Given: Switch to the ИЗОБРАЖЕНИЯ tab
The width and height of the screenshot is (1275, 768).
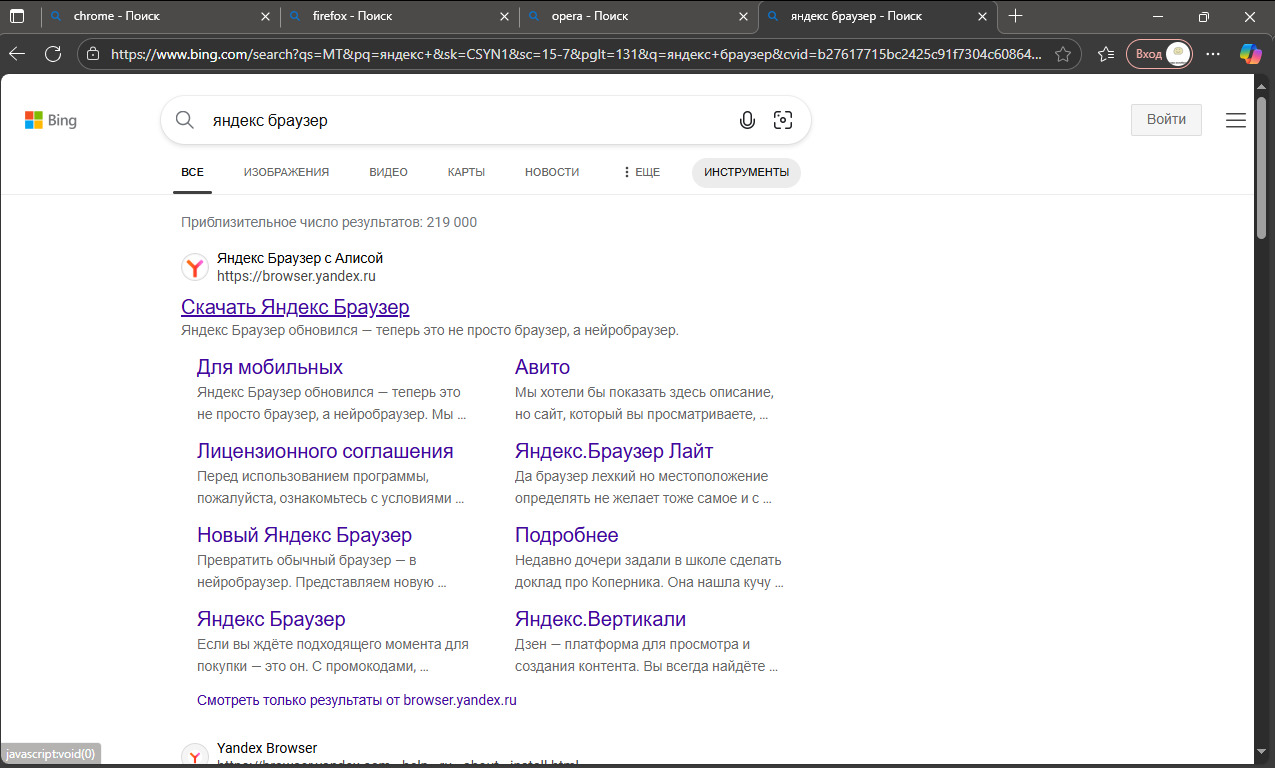Looking at the screenshot, I should click(286, 172).
